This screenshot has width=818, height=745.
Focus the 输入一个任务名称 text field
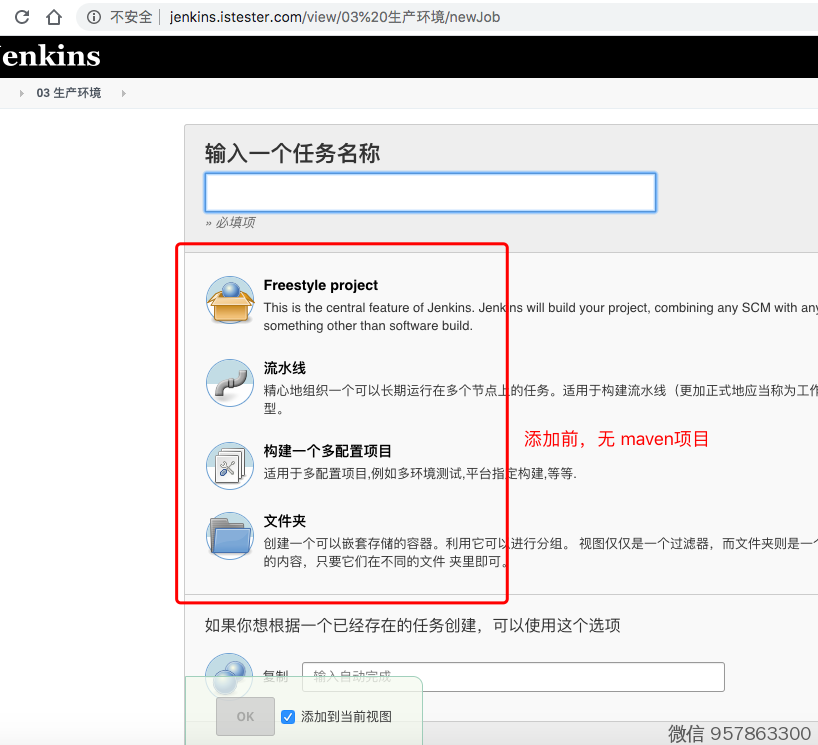pyautogui.click(x=430, y=192)
